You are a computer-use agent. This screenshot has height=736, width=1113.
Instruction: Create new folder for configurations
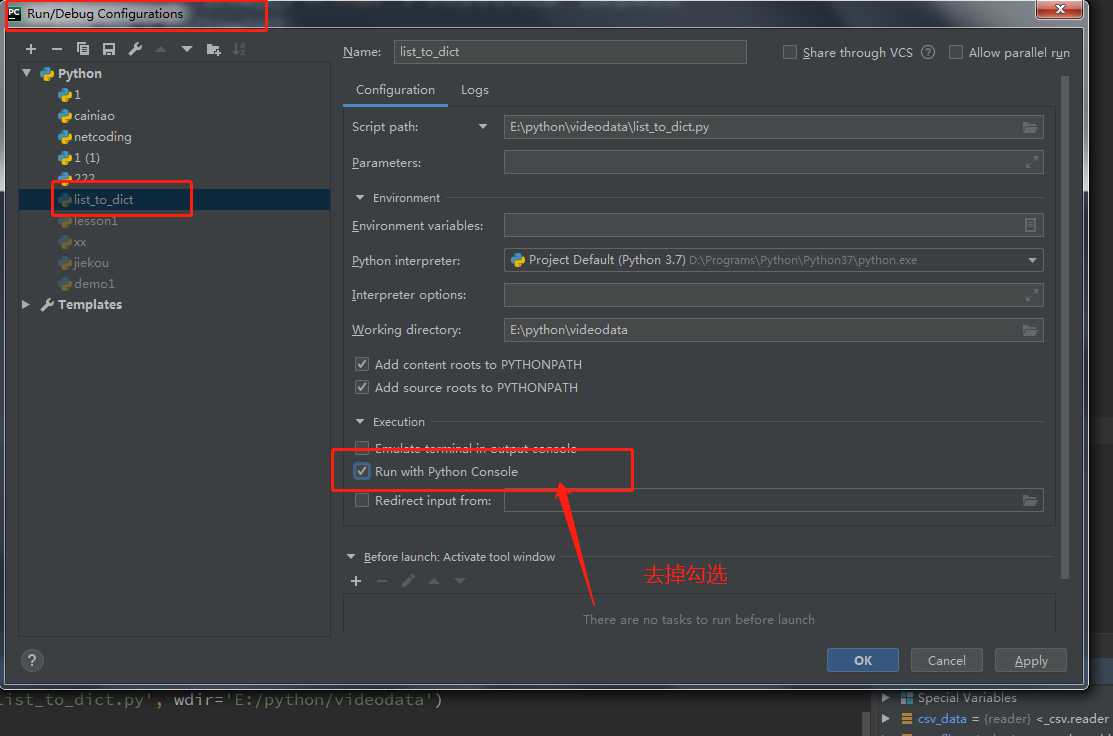(213, 49)
